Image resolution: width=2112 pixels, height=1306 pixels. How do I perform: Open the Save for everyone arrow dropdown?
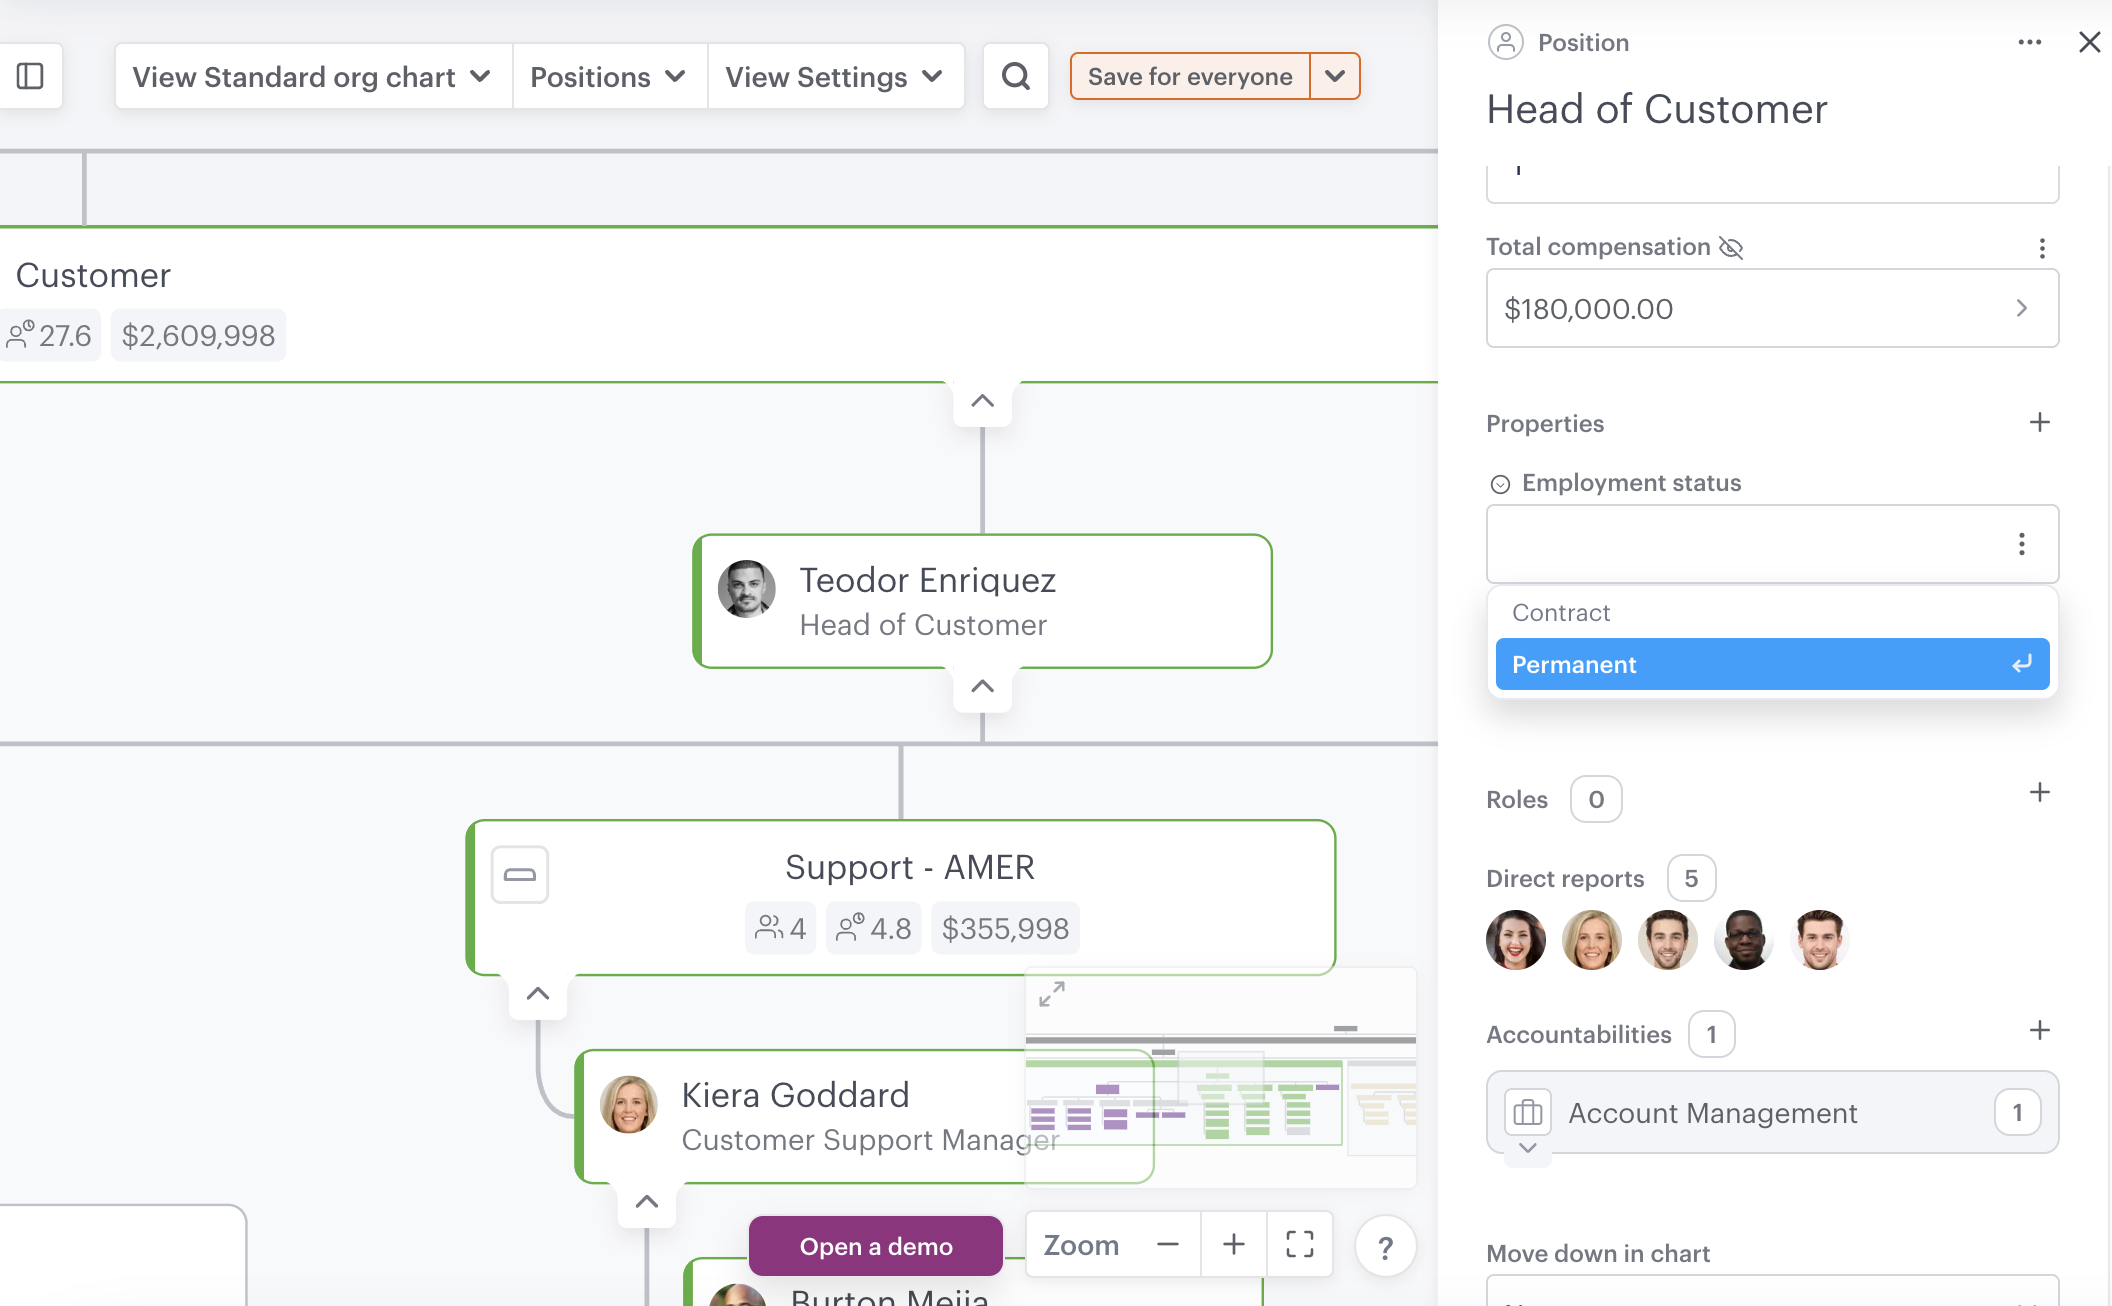click(x=1335, y=76)
